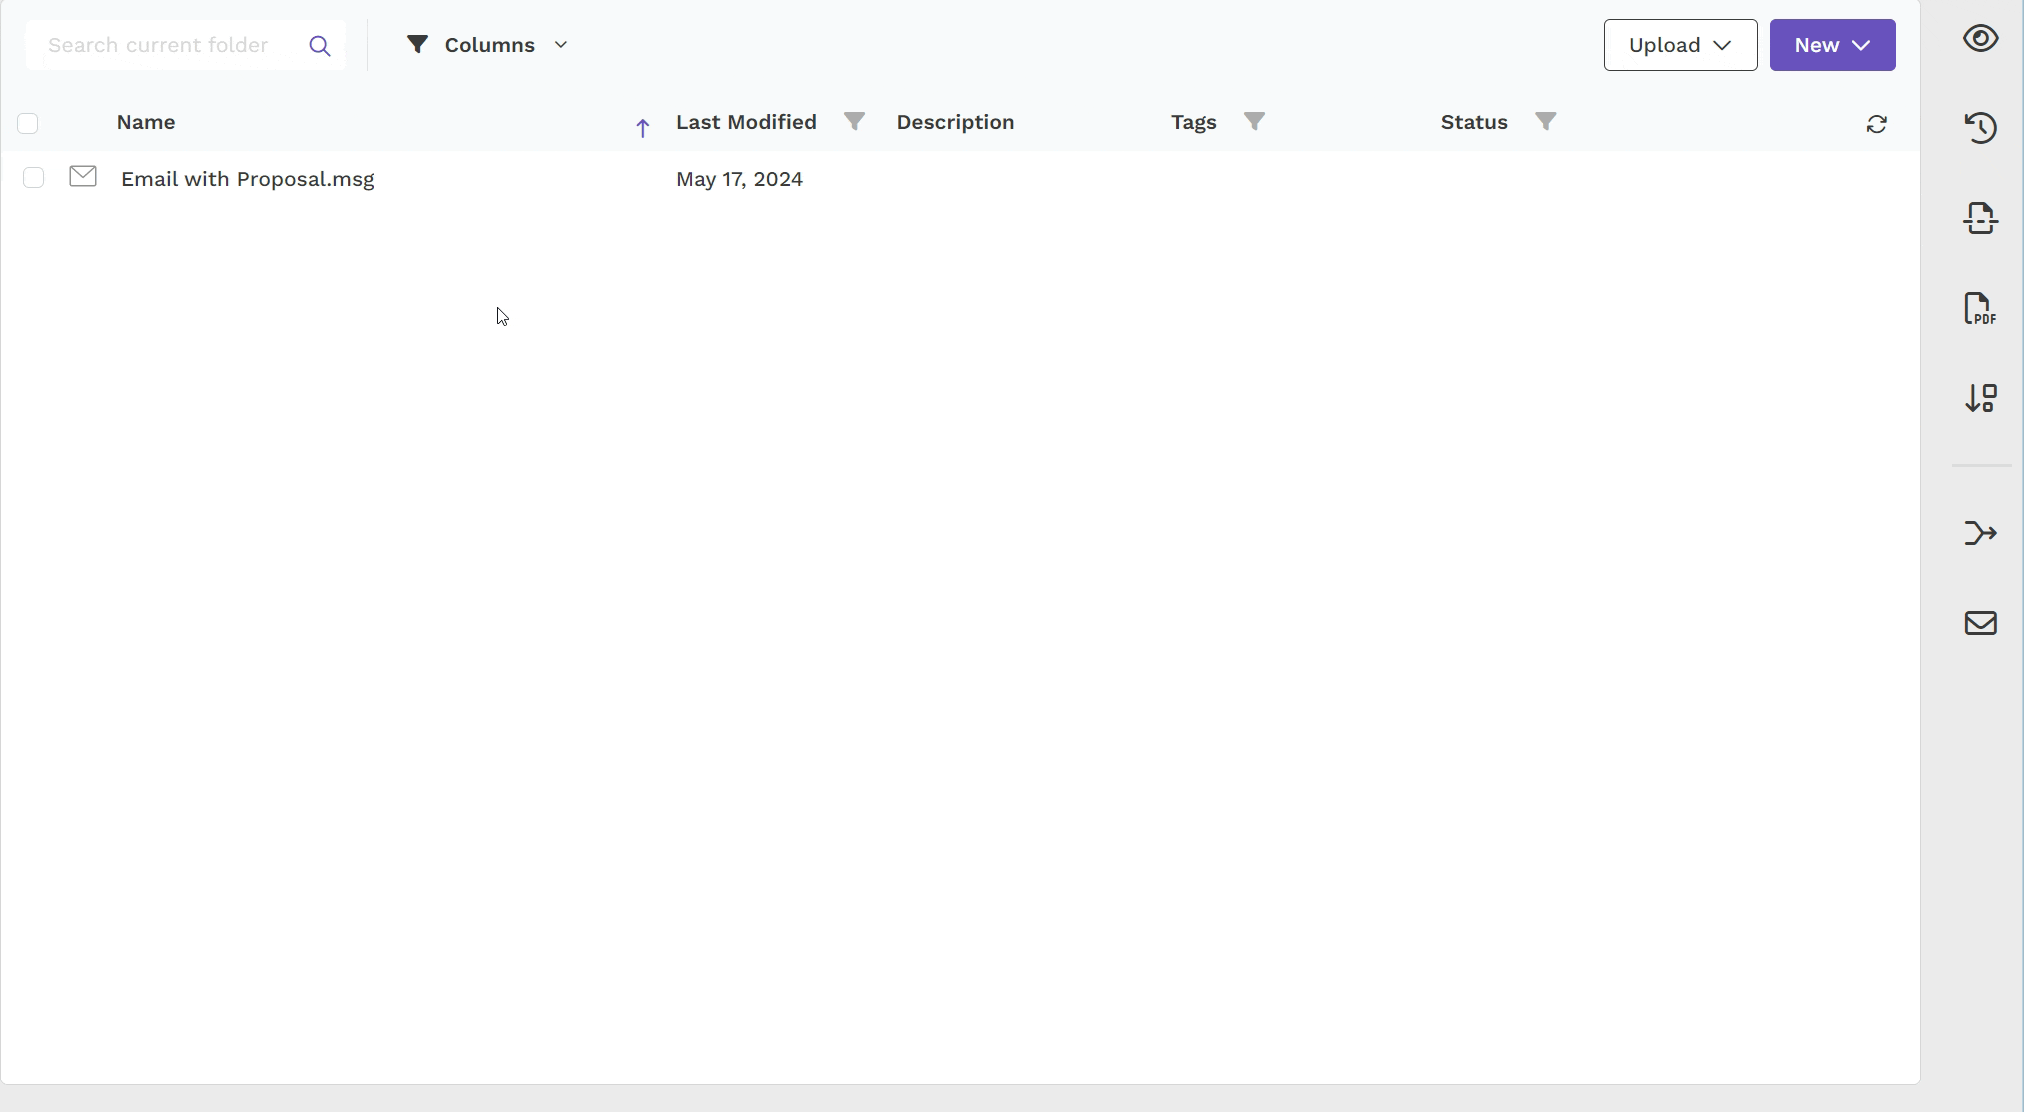The image size is (2024, 1112).
Task: Open the New dropdown button
Action: (x=1831, y=45)
